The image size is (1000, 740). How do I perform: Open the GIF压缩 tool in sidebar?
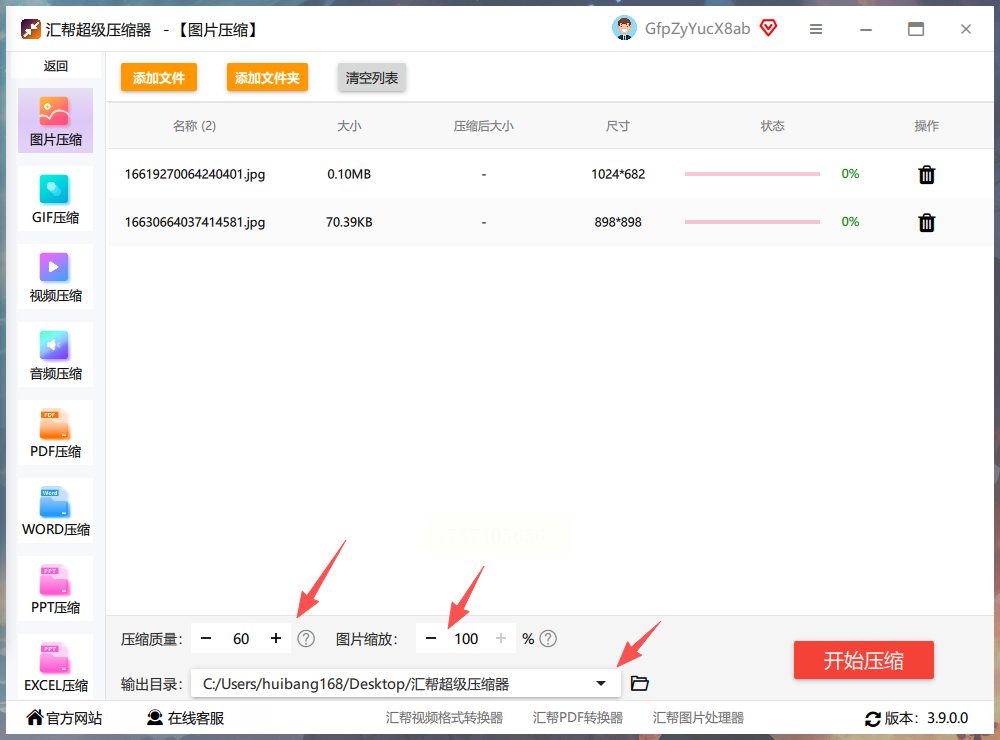(x=55, y=199)
